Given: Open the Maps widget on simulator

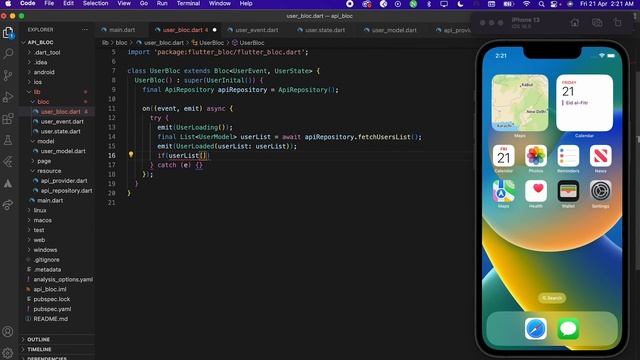Looking at the screenshot, I should click(x=520, y=103).
